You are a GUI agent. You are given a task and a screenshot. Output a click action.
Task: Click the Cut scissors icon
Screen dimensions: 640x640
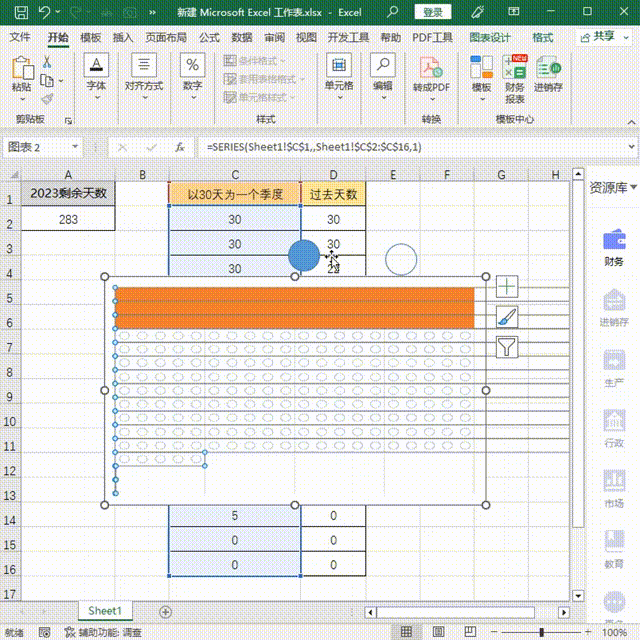(47, 62)
